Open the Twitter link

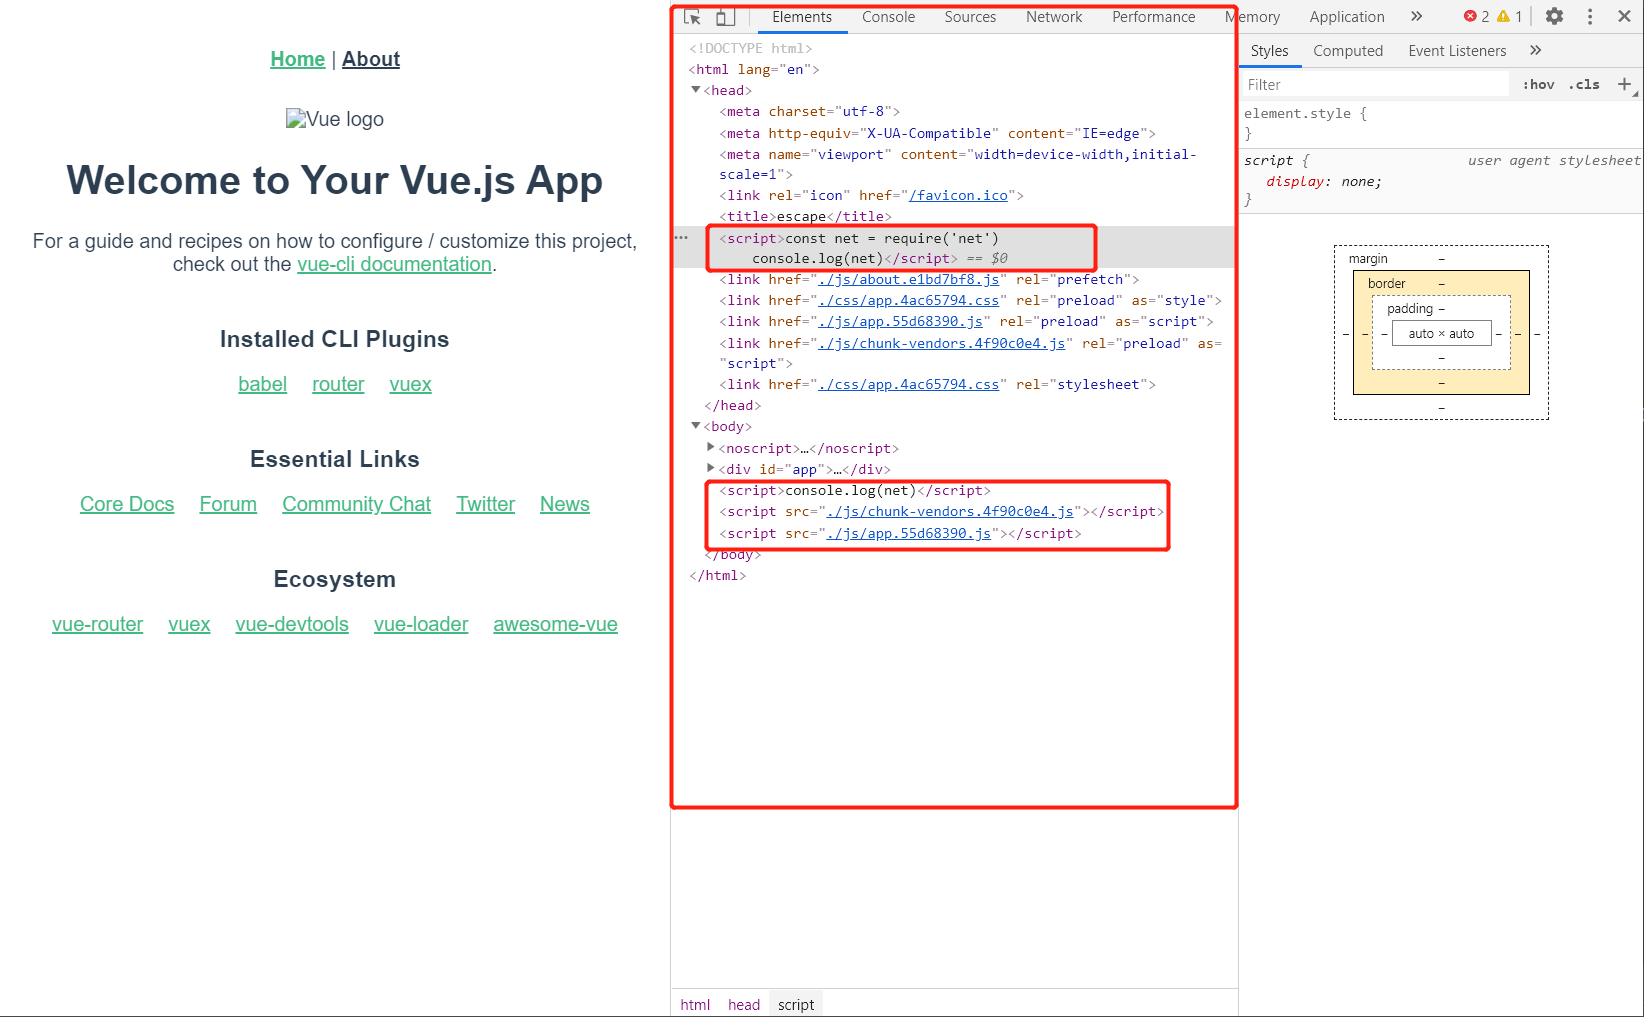[x=485, y=504]
